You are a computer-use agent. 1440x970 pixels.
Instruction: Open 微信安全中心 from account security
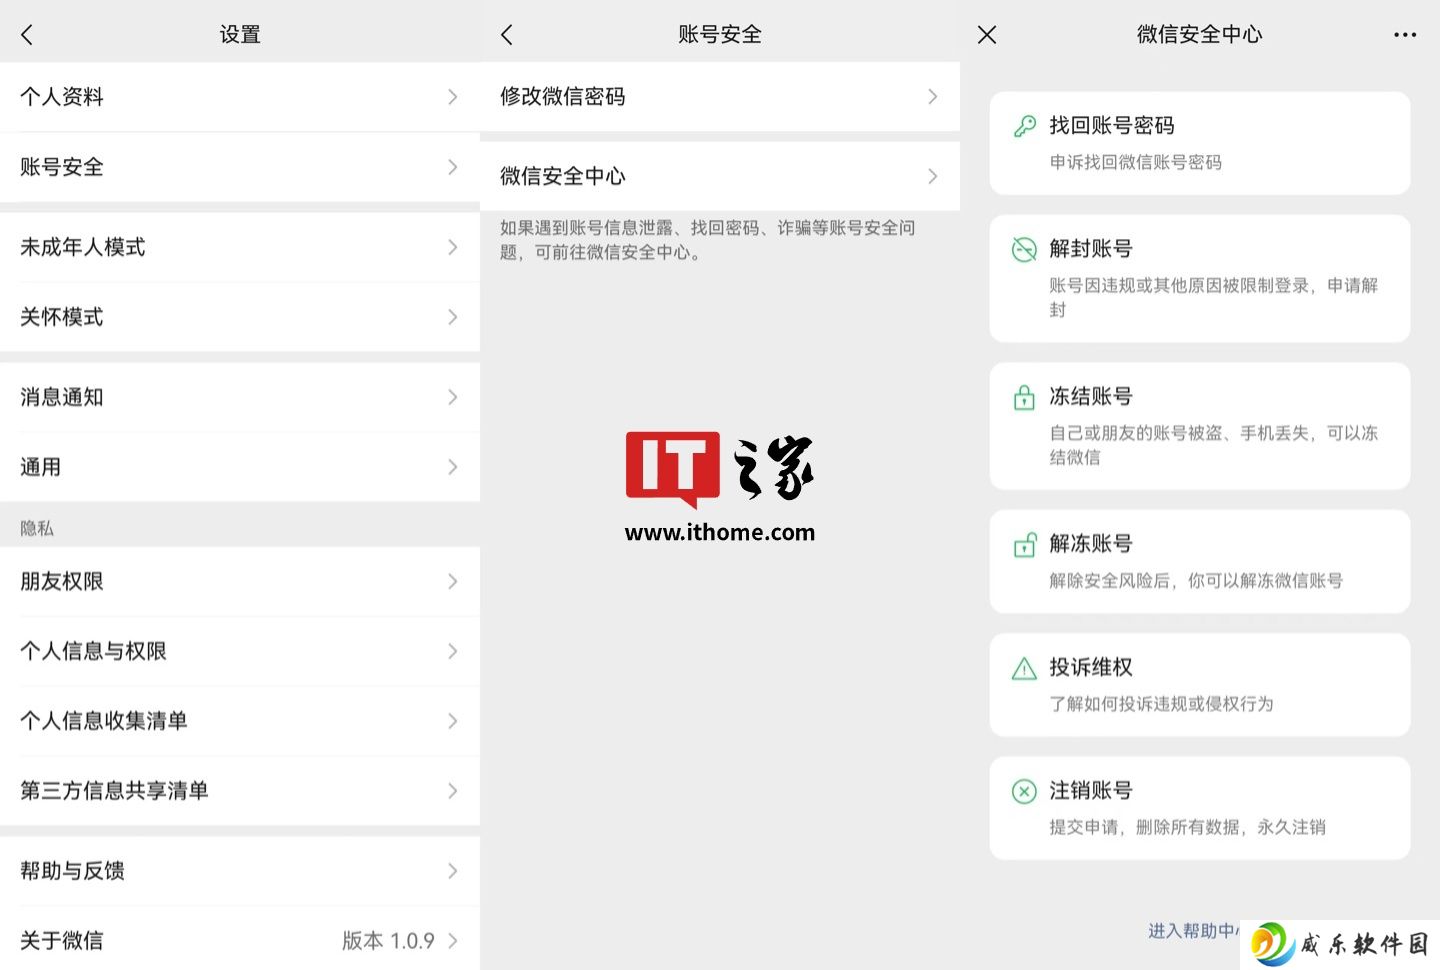tap(720, 176)
